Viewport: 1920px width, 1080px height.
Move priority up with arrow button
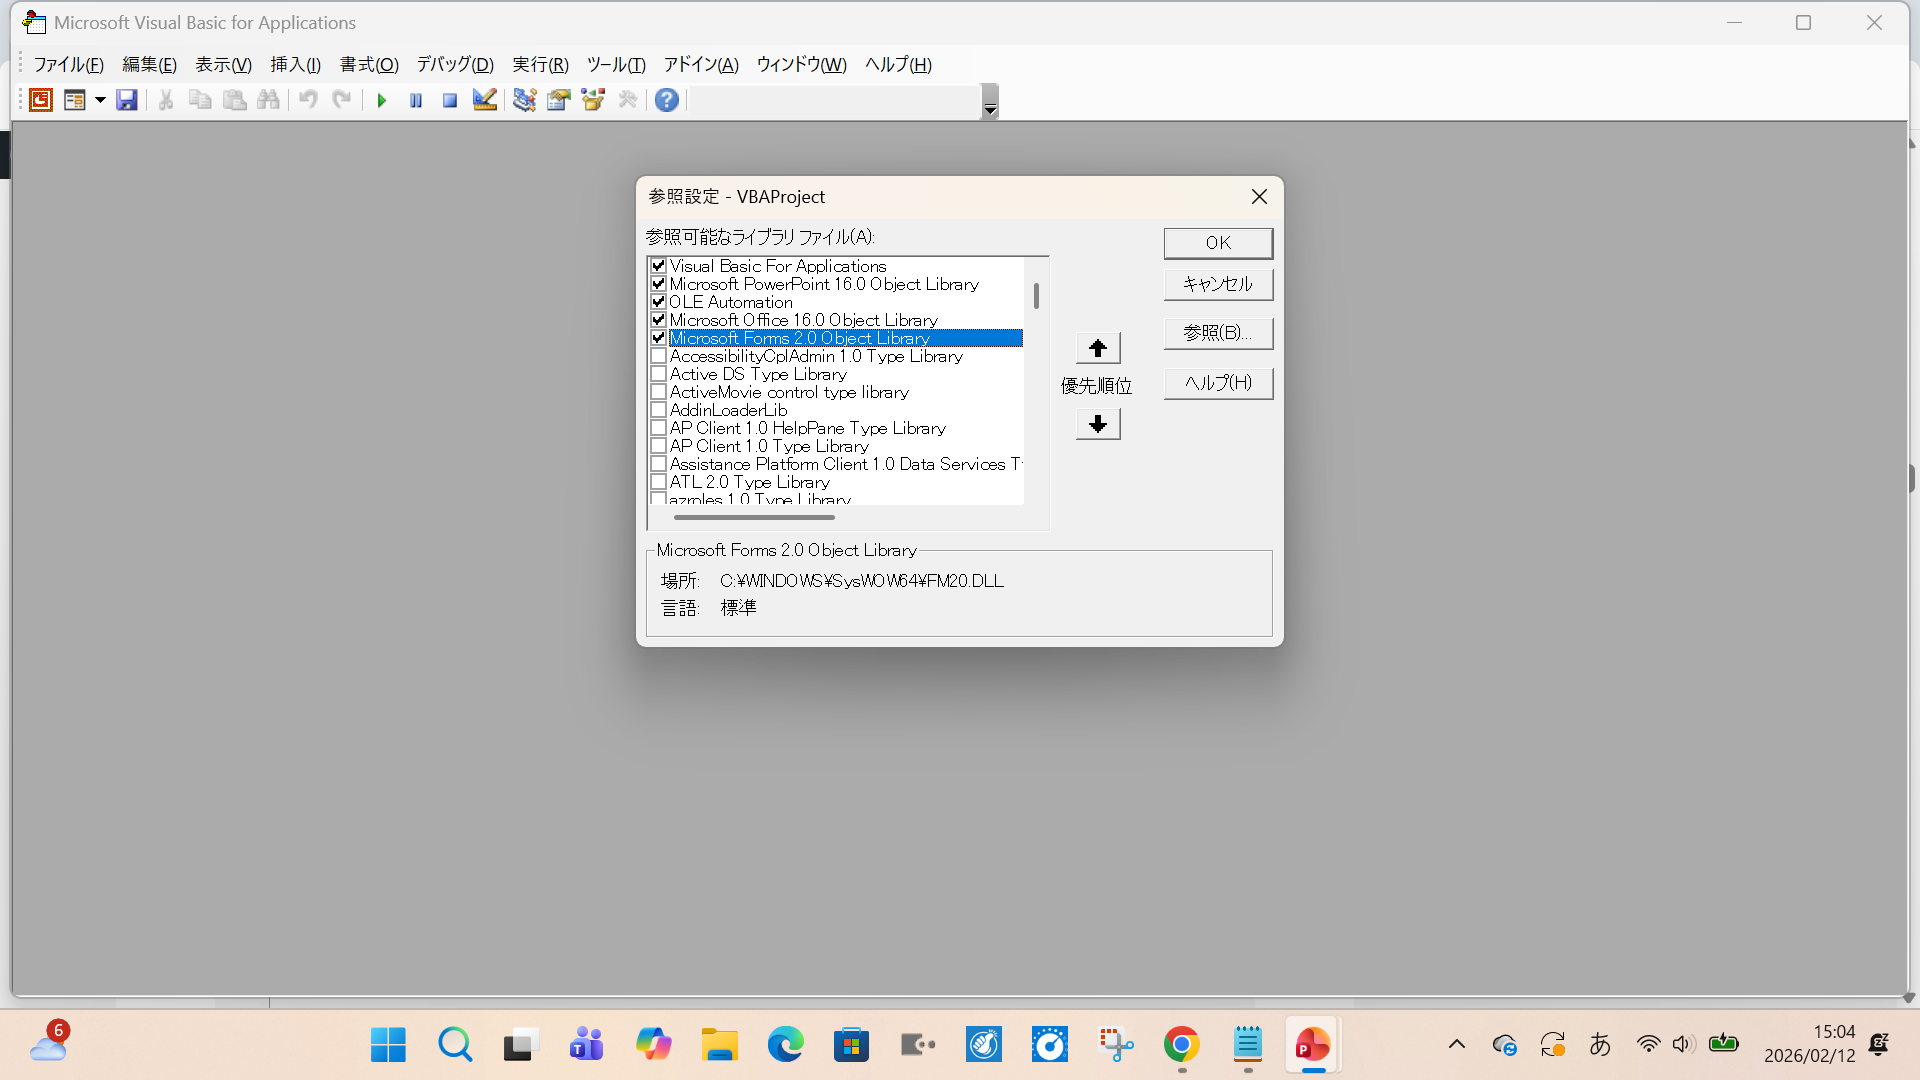click(1097, 348)
